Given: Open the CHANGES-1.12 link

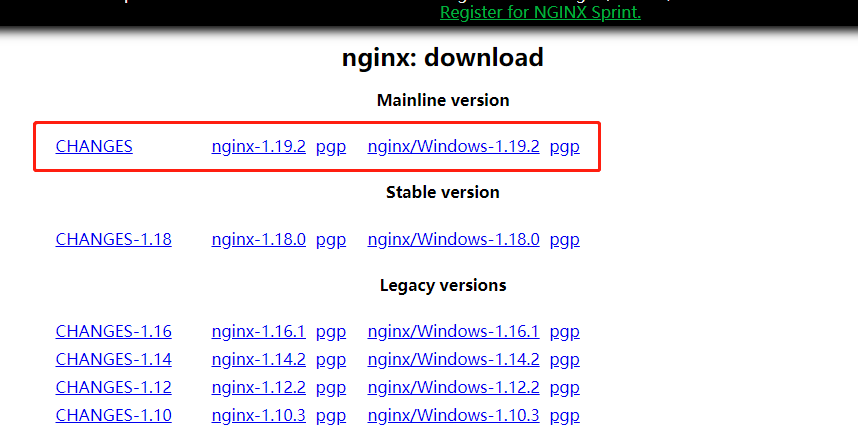Looking at the screenshot, I should coord(113,387).
